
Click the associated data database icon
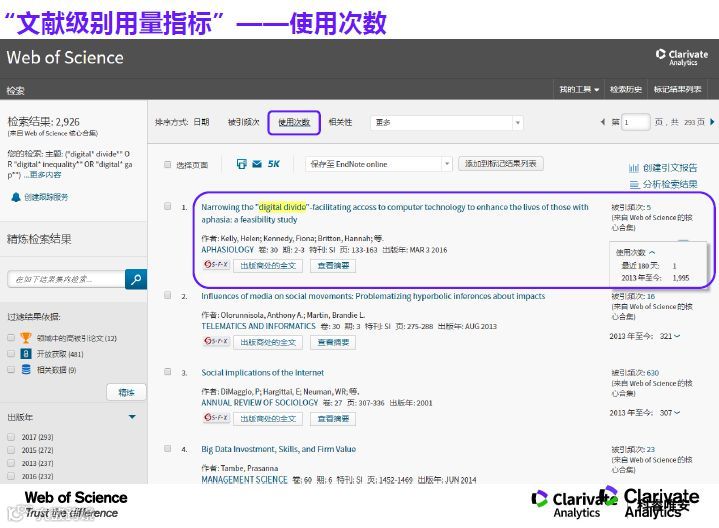(26, 369)
